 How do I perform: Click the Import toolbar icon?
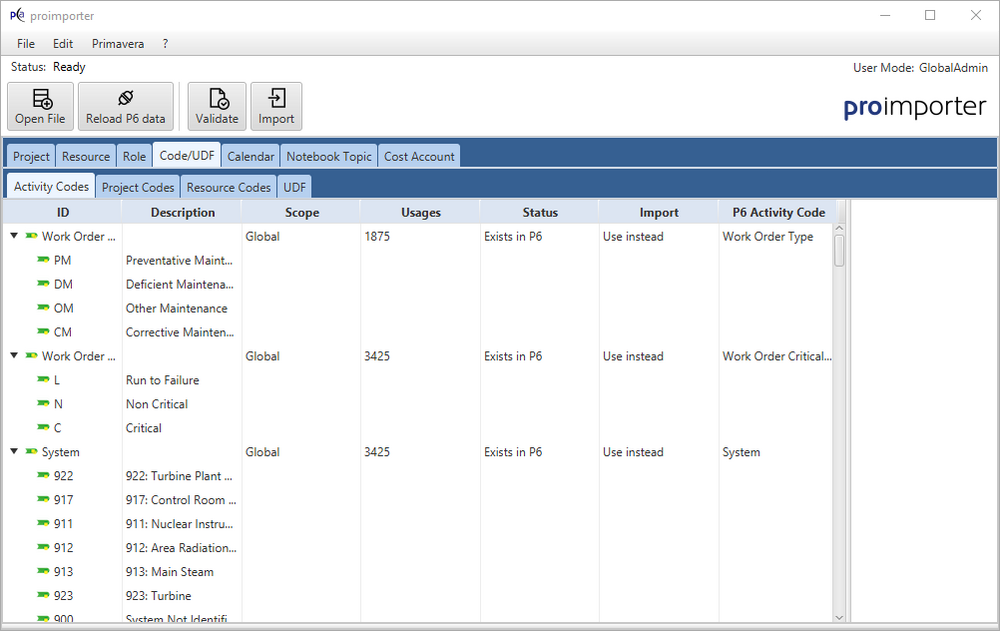click(x=276, y=99)
